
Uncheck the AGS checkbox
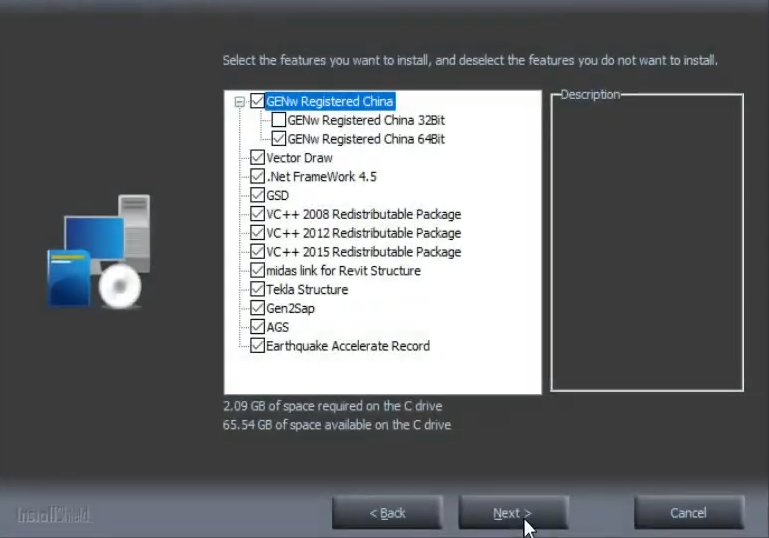tap(257, 327)
